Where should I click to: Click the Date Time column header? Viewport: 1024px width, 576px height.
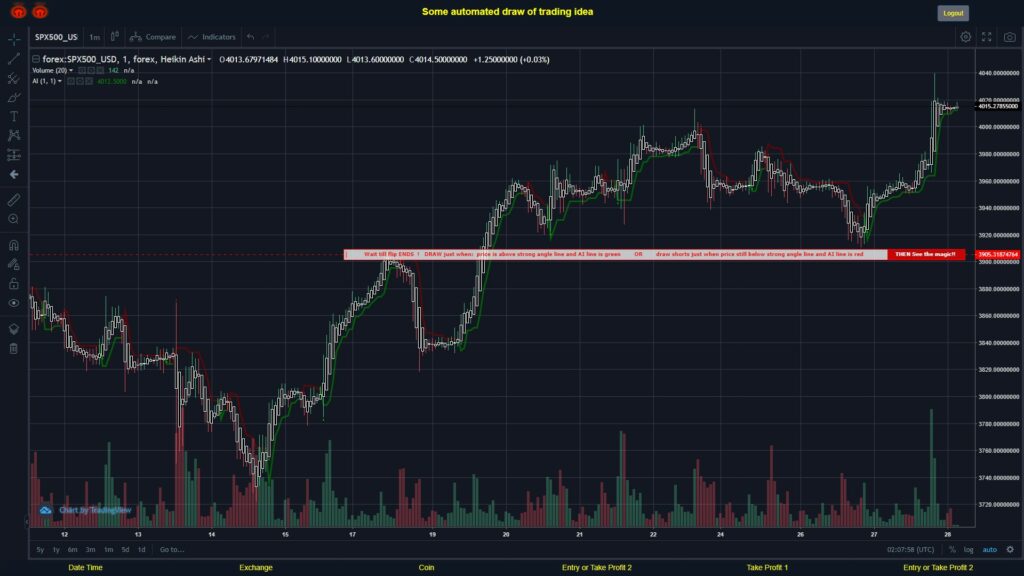86,568
